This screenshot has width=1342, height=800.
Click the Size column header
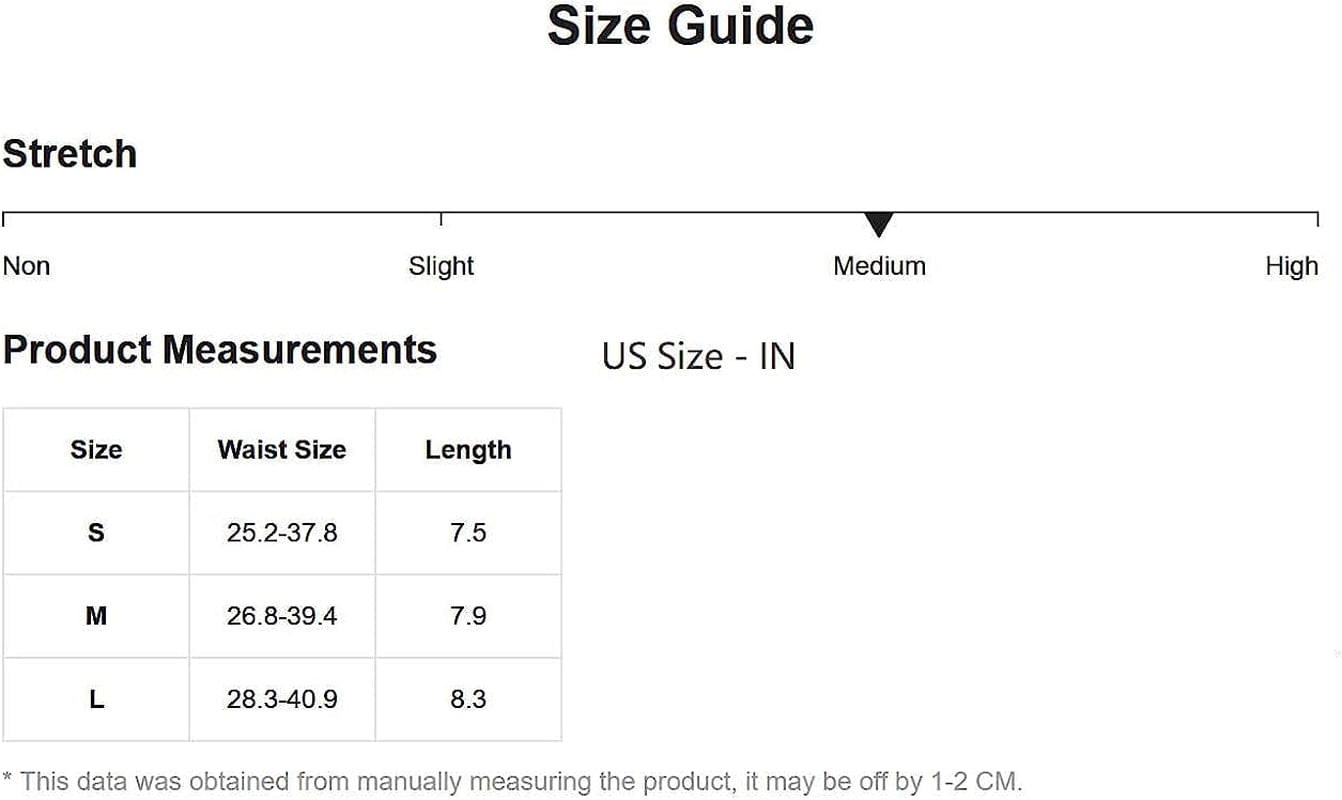point(96,450)
